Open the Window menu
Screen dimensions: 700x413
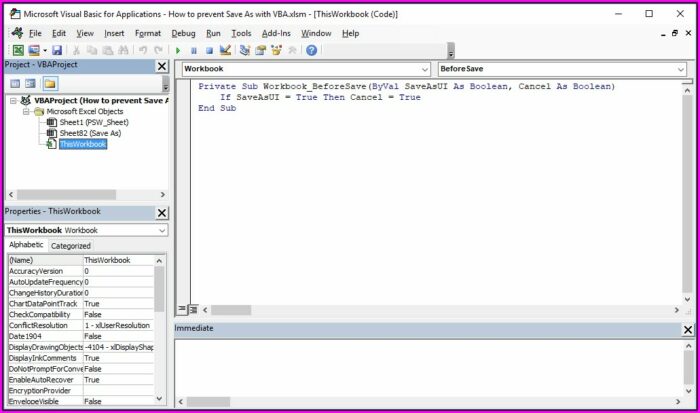pyautogui.click(x=316, y=33)
